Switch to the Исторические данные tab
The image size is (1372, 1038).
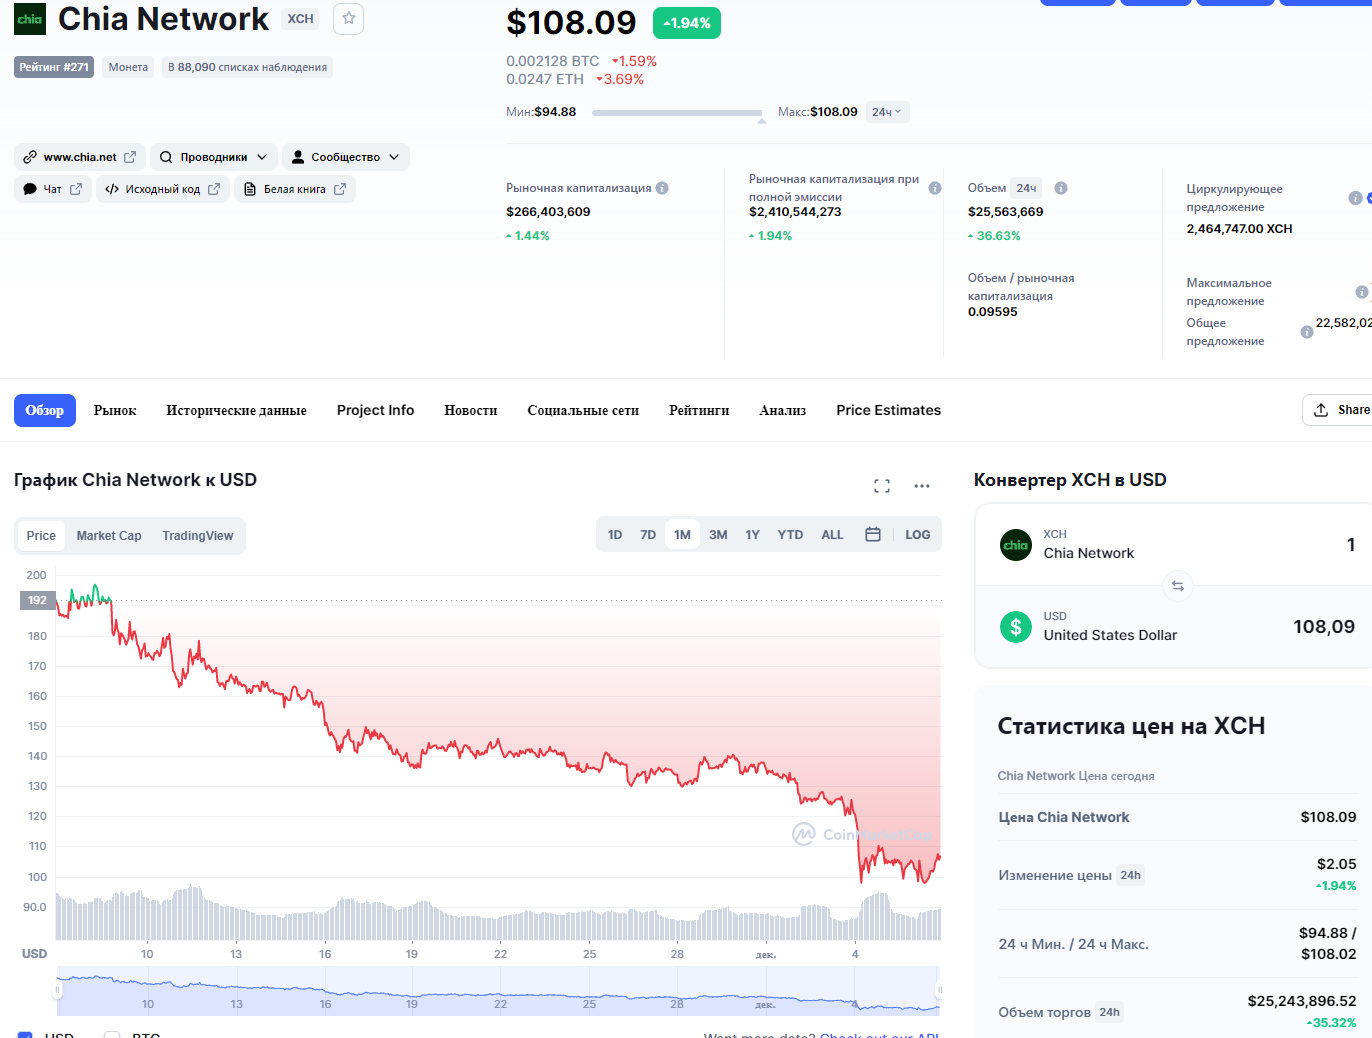[236, 410]
